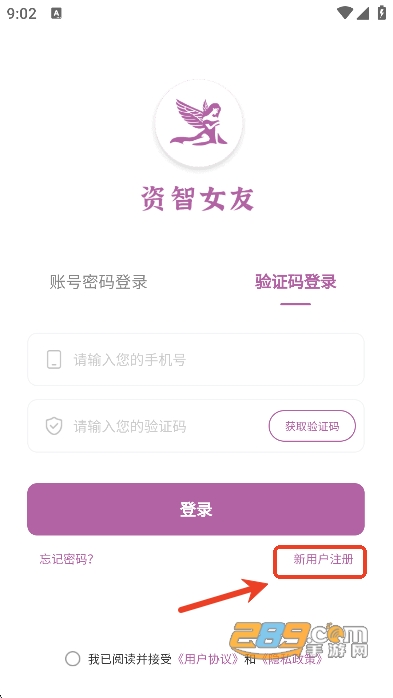Tap the purple 登录 button
Viewport: 393px width, 698px height.
click(196, 509)
